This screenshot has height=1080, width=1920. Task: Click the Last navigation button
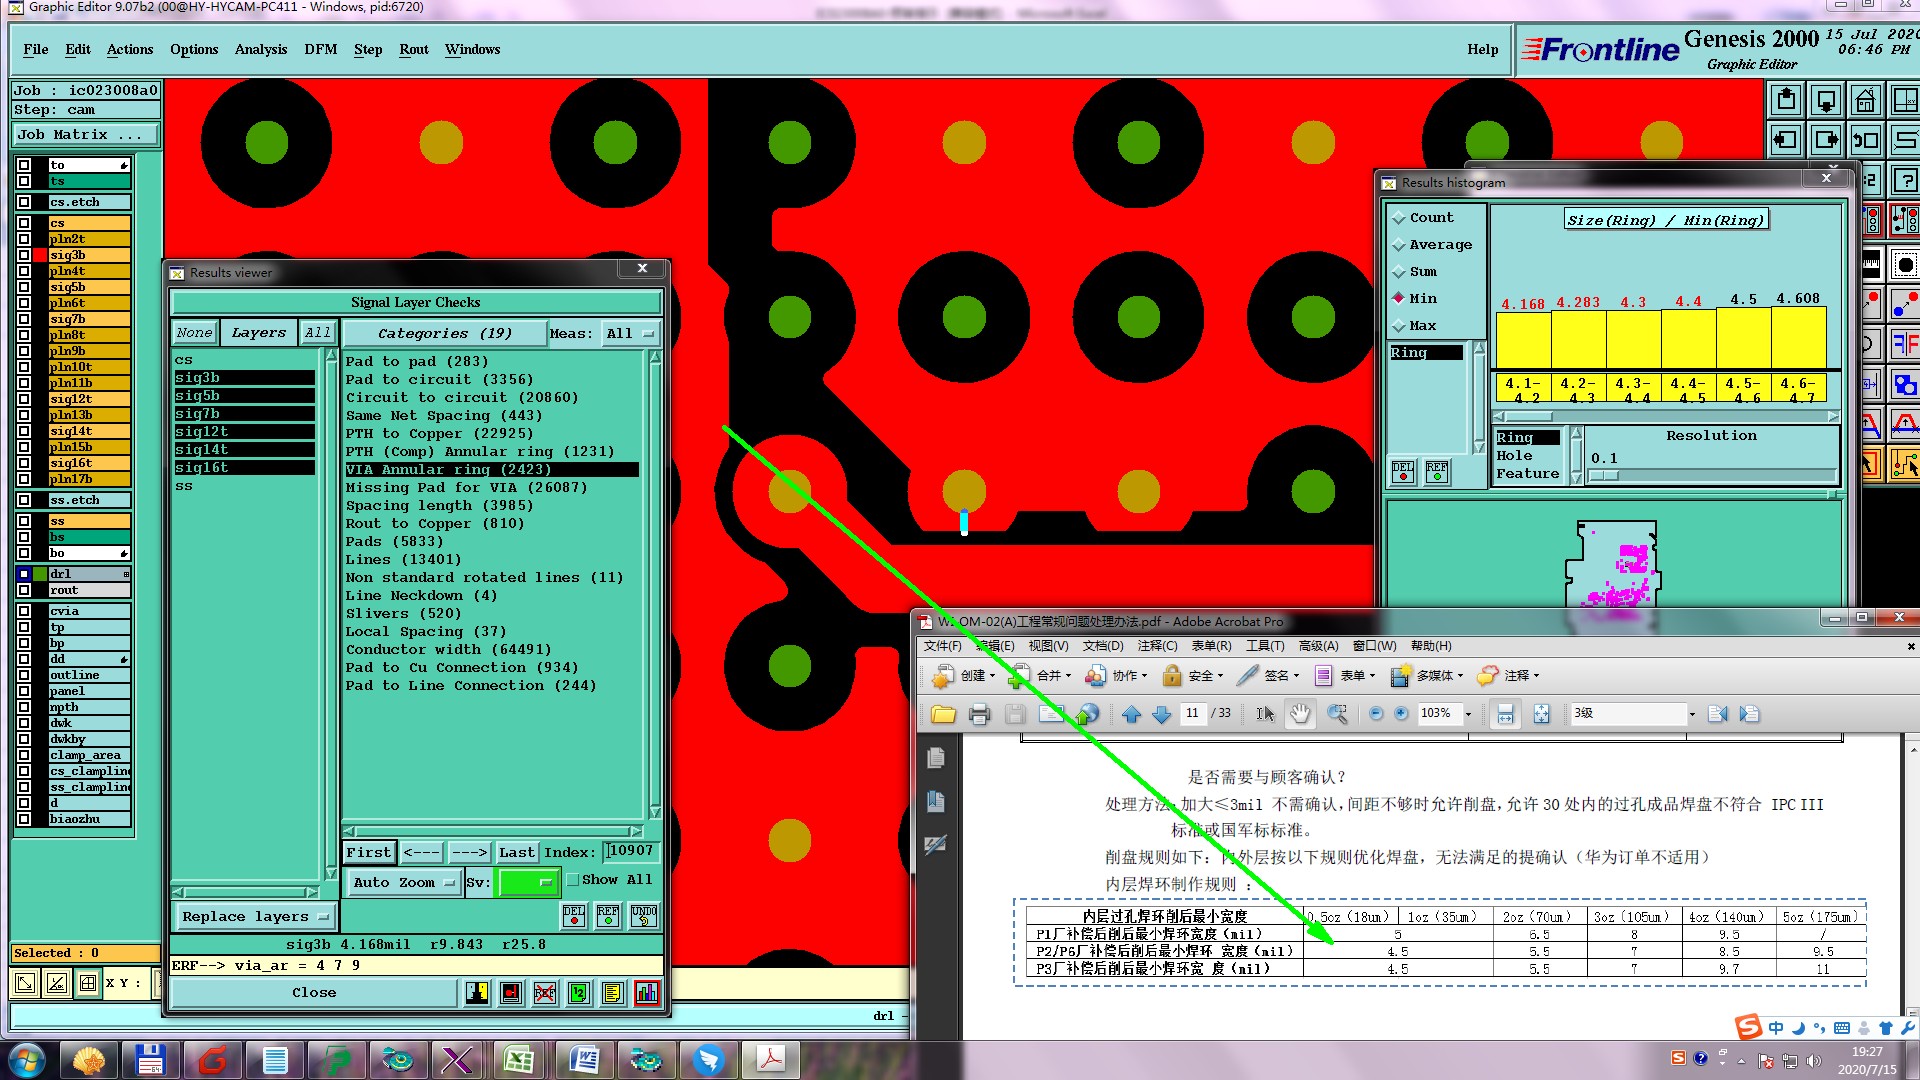pos(516,853)
